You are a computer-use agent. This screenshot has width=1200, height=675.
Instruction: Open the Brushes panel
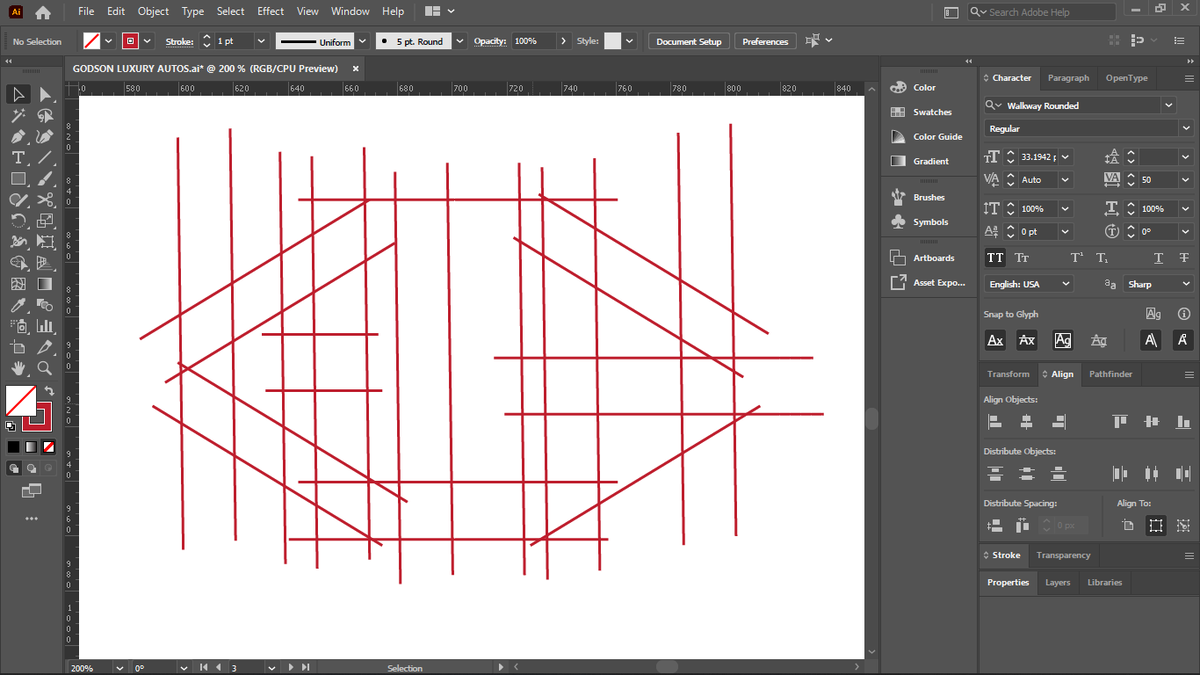pos(929,197)
